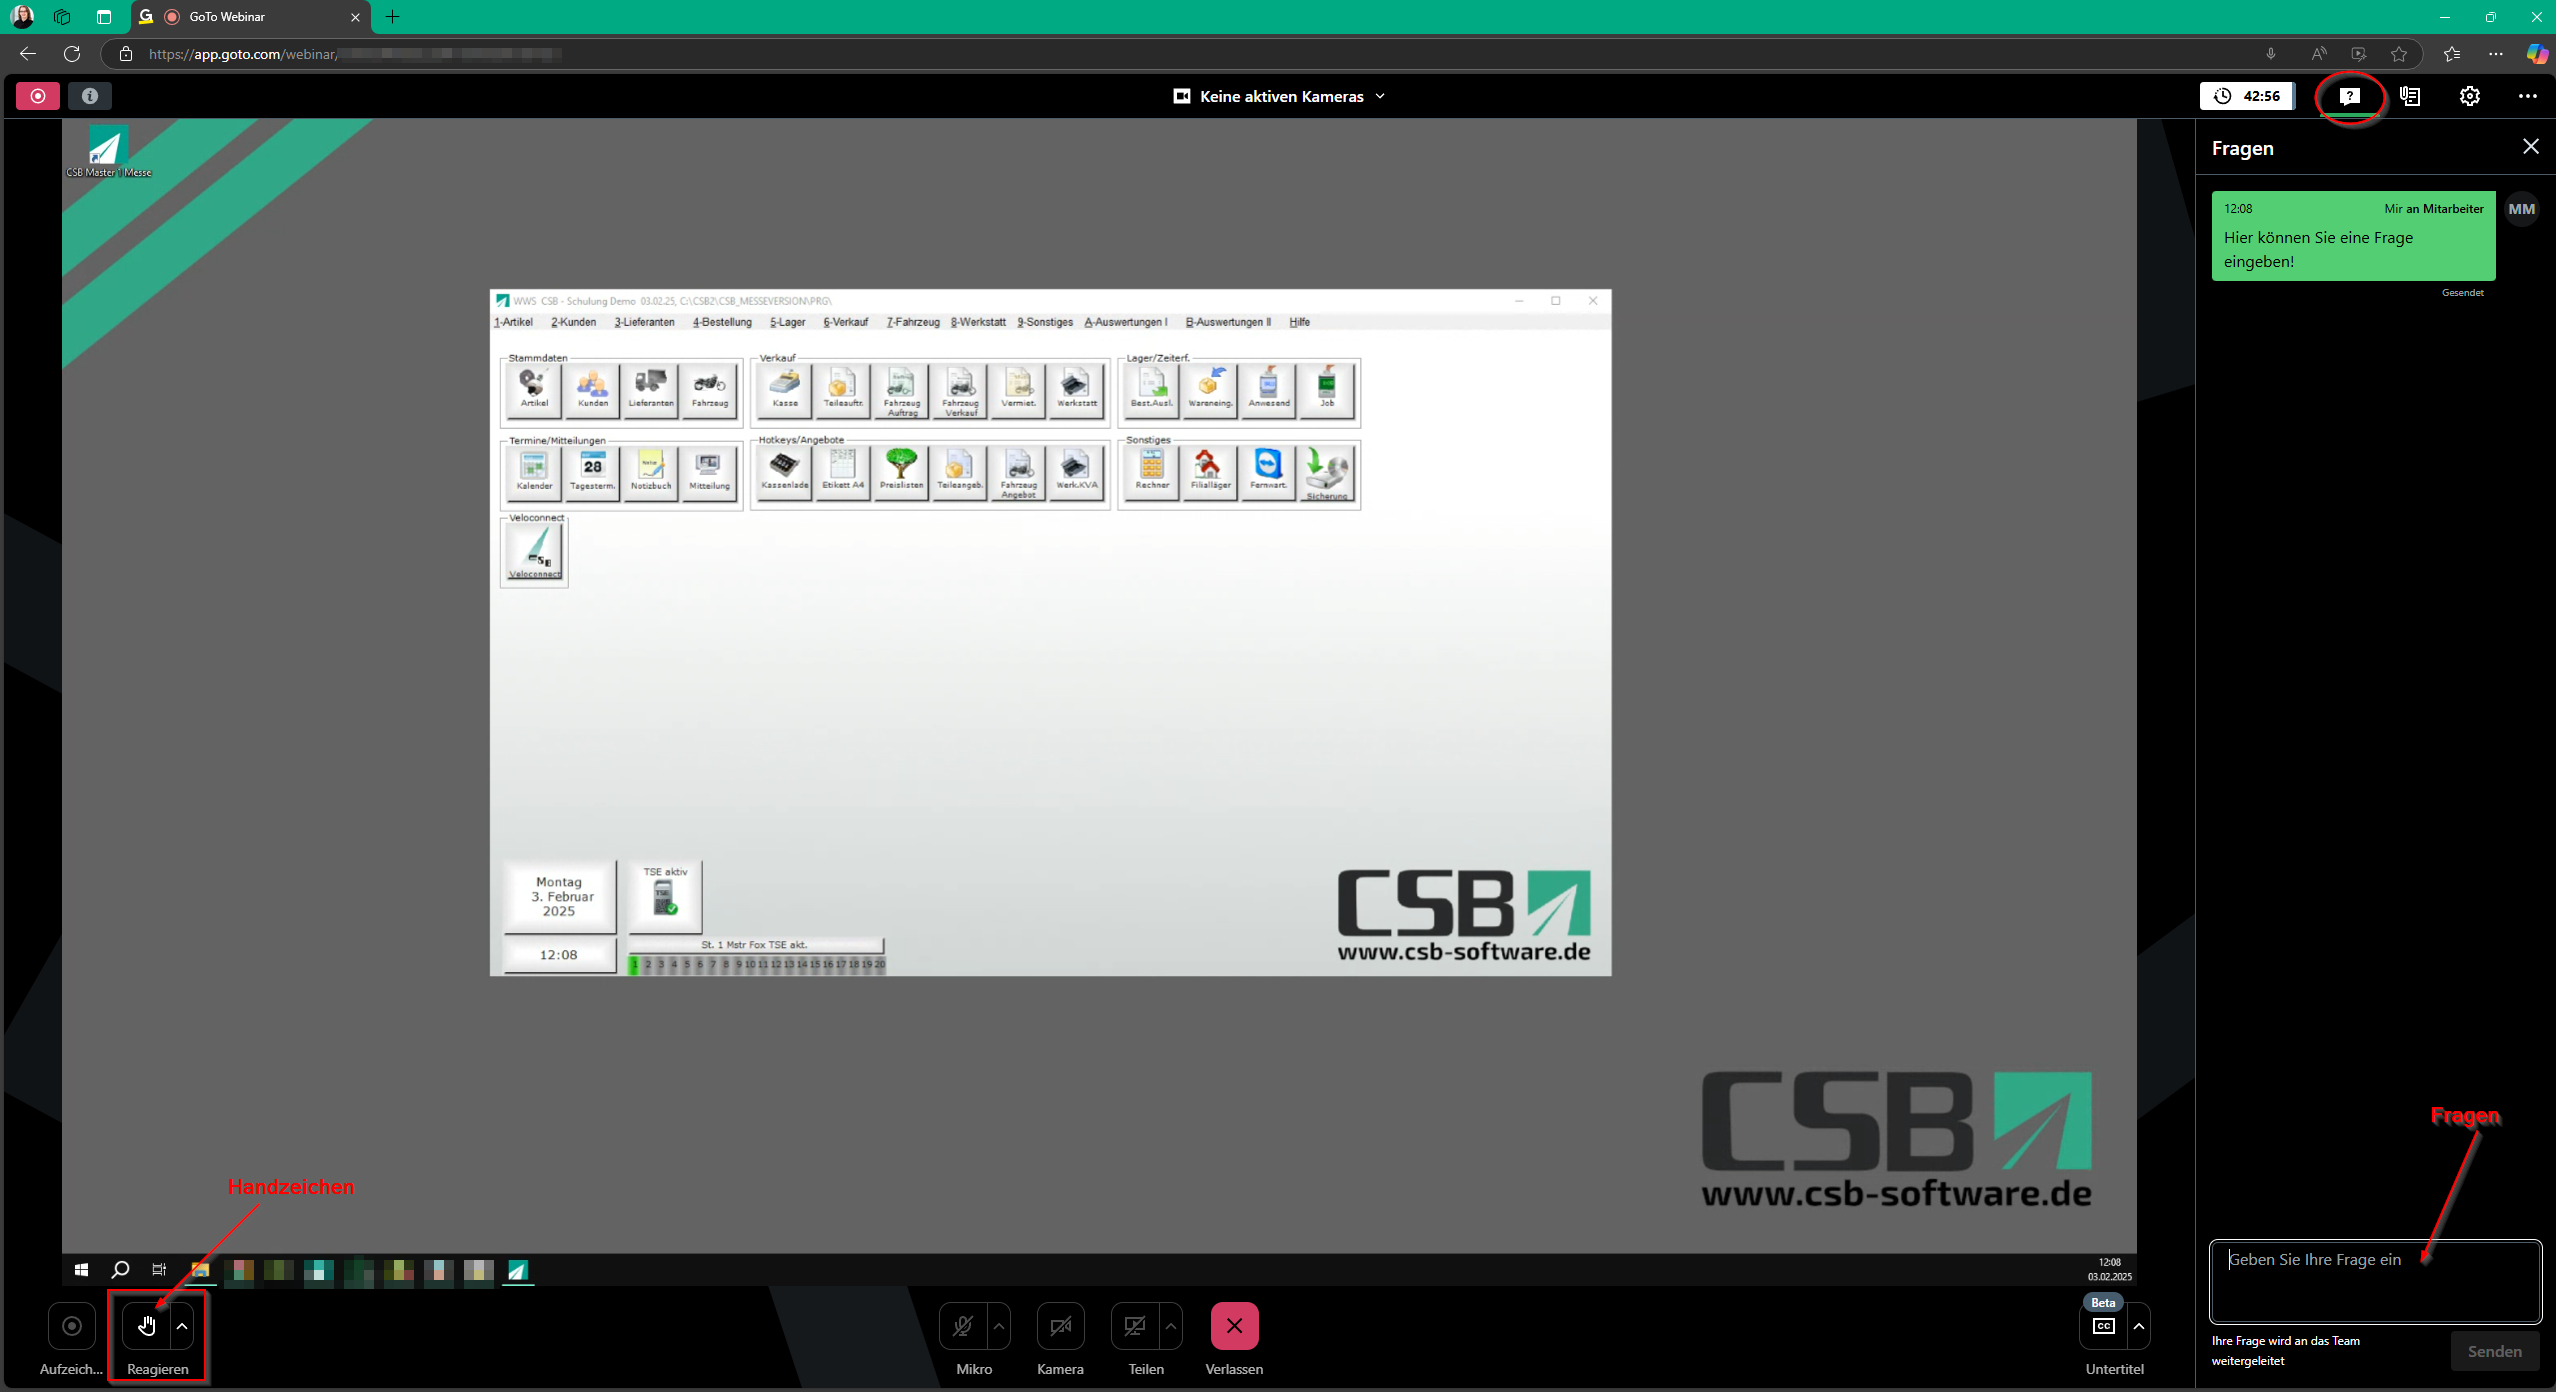This screenshot has width=2556, height=1392.
Task: Click the session info icon
Action: coord(90,96)
